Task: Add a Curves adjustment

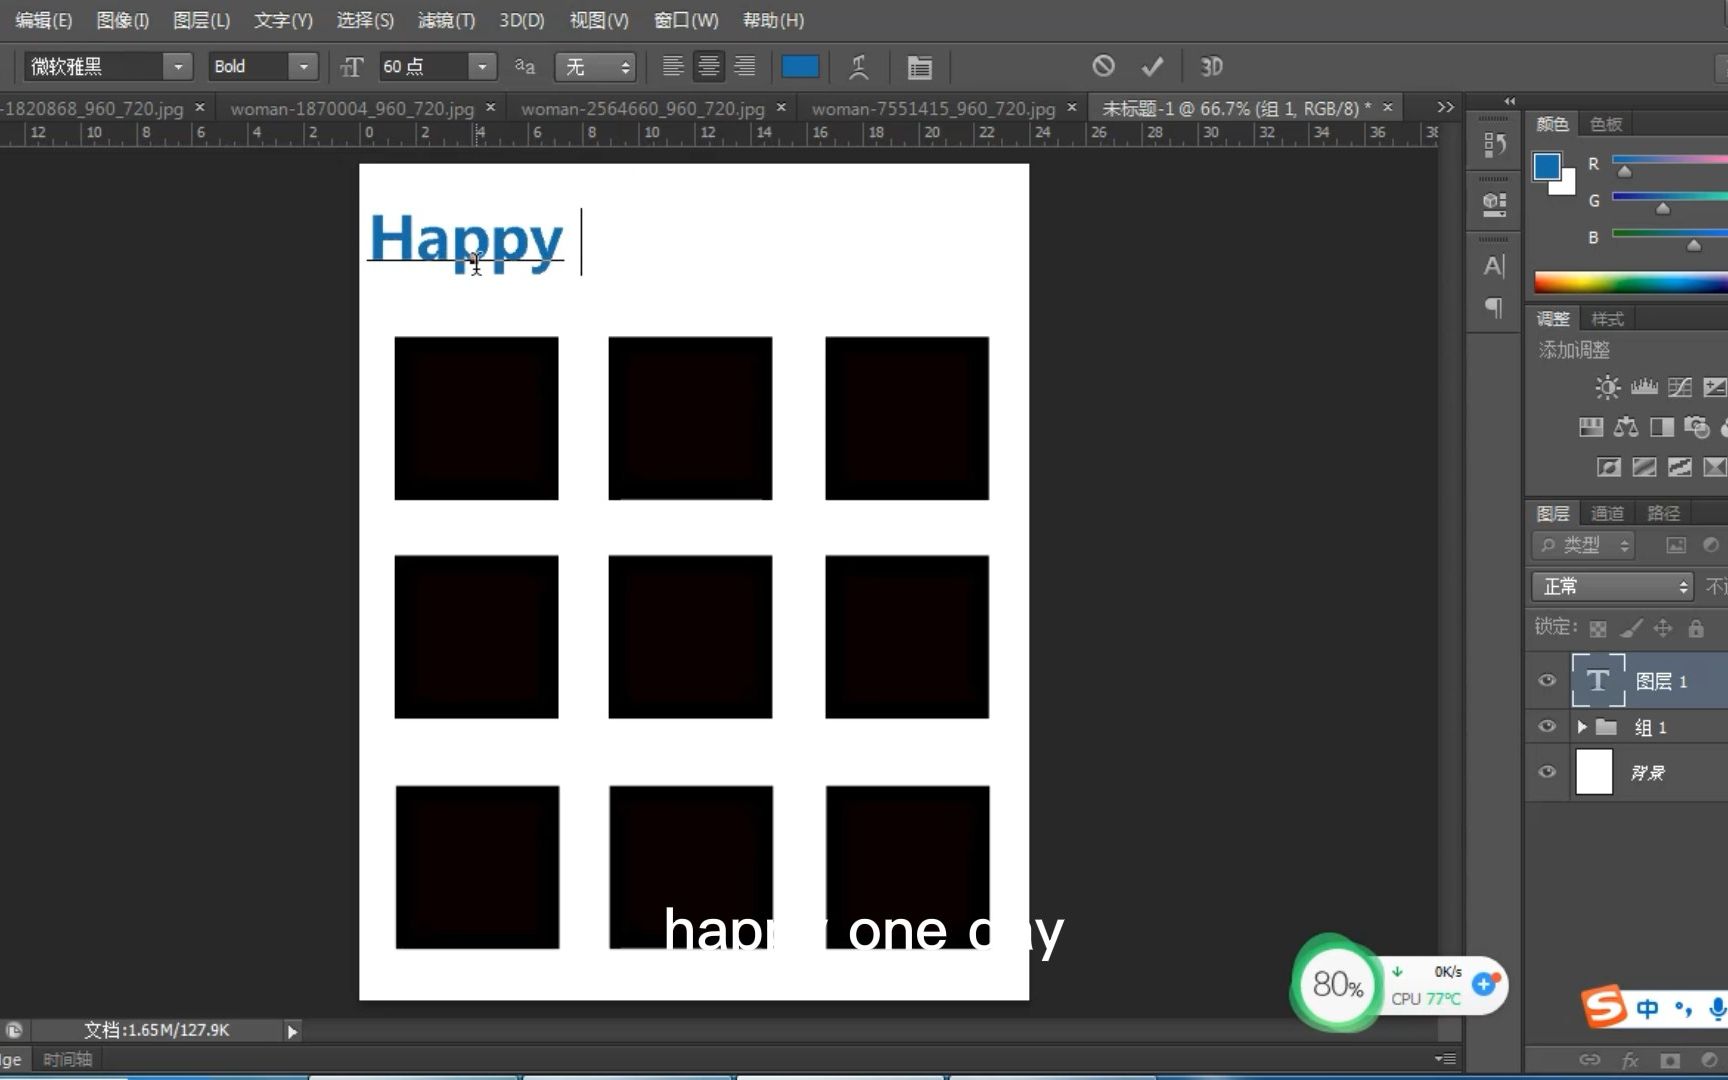Action: pos(1680,388)
